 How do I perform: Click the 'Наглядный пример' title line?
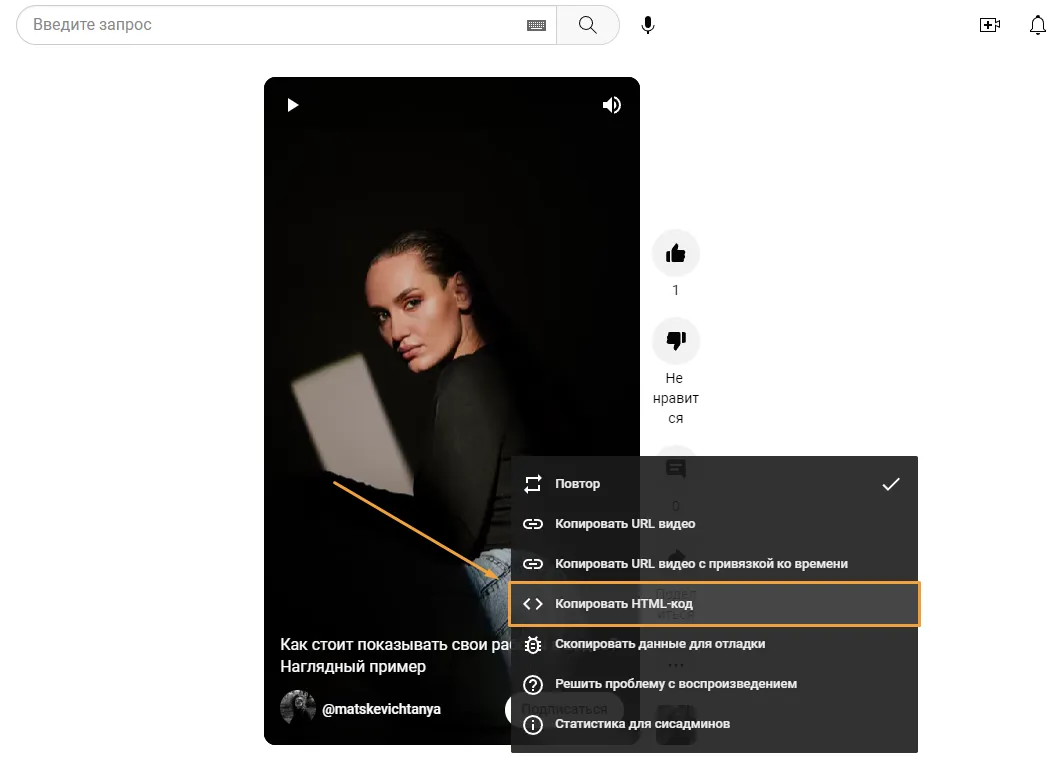pos(353,666)
